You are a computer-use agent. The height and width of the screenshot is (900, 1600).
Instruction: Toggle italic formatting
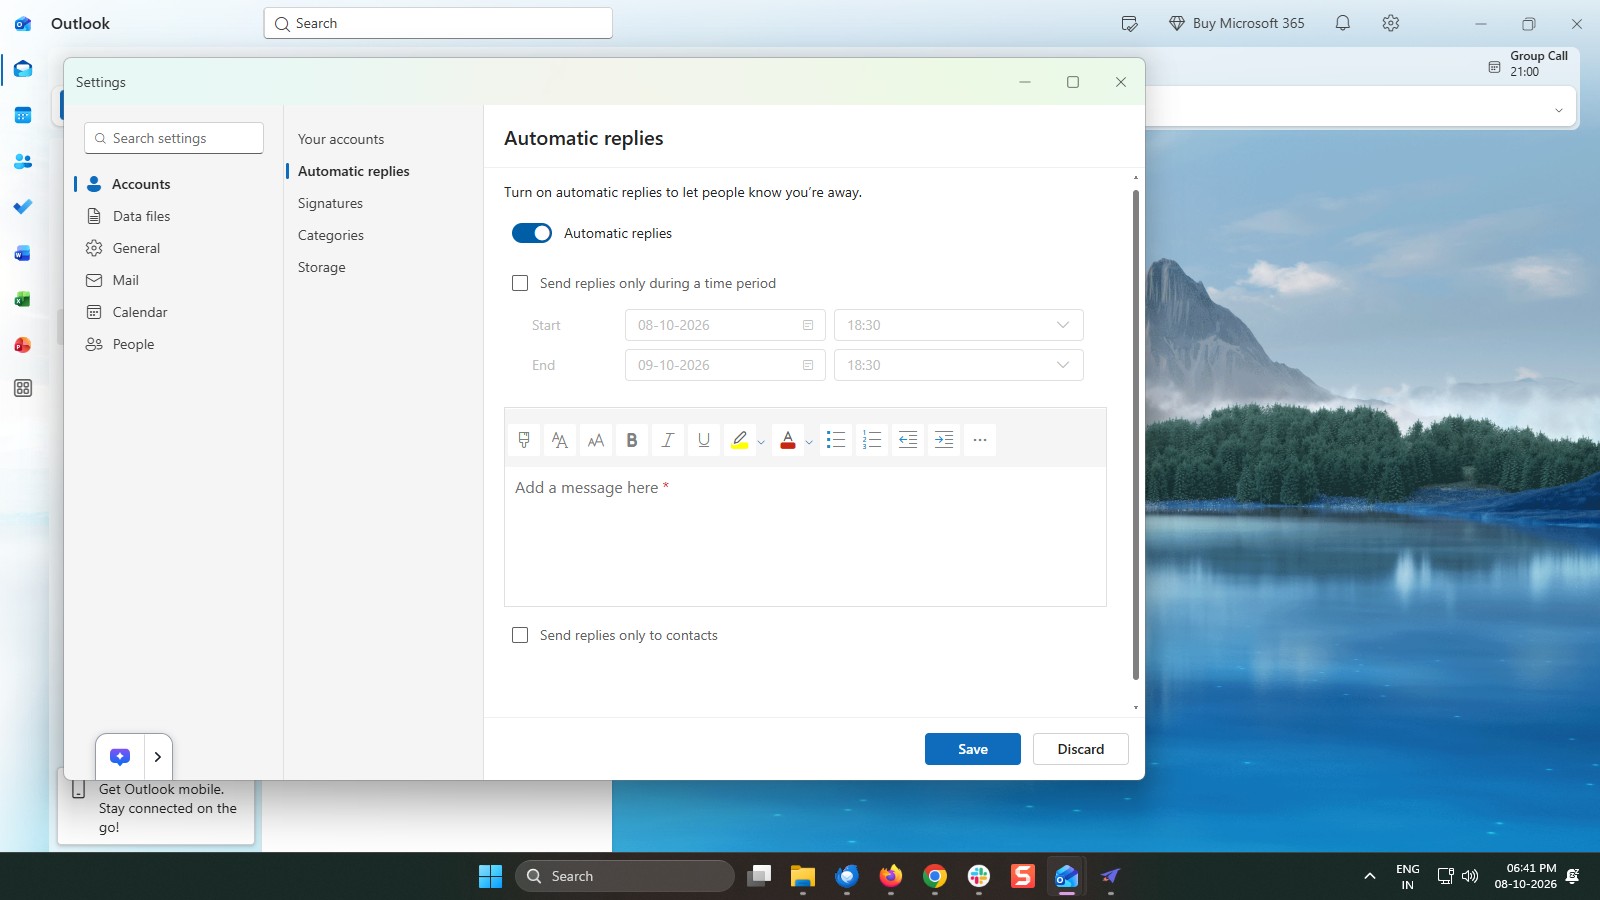(668, 440)
